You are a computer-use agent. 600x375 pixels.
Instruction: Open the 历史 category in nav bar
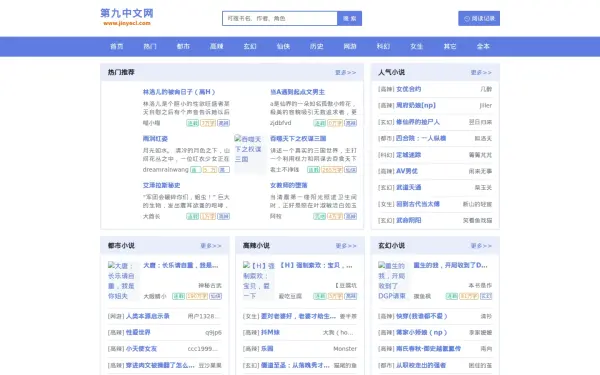coord(316,46)
